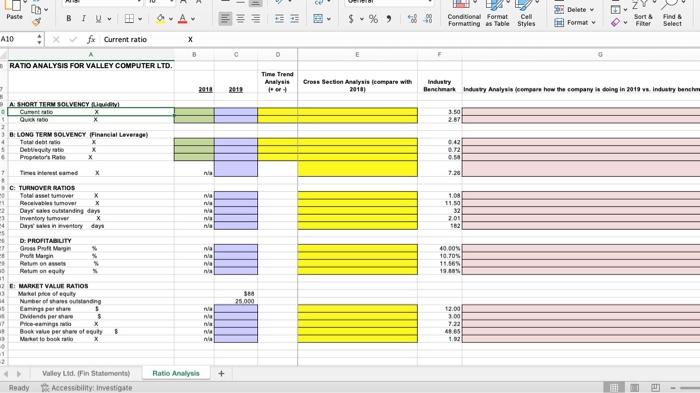Open Format as Table gallery
The width and height of the screenshot is (700, 393).
(497, 13)
